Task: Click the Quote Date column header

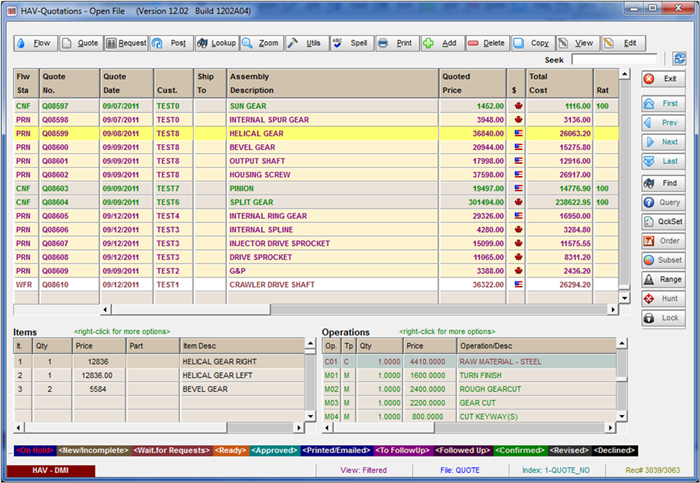Action: coord(127,83)
